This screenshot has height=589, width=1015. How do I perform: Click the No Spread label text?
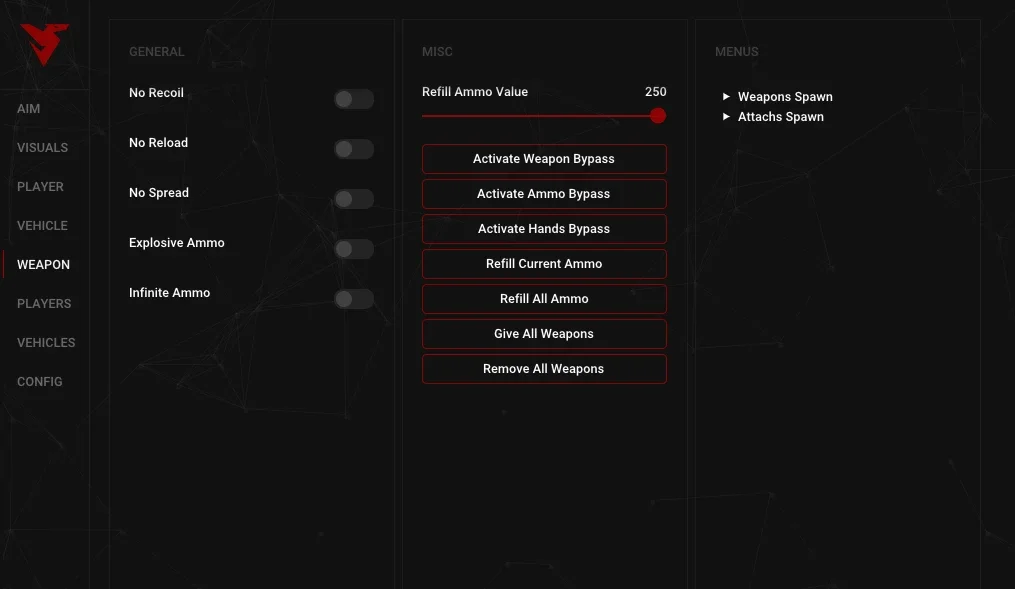pyautogui.click(x=159, y=193)
